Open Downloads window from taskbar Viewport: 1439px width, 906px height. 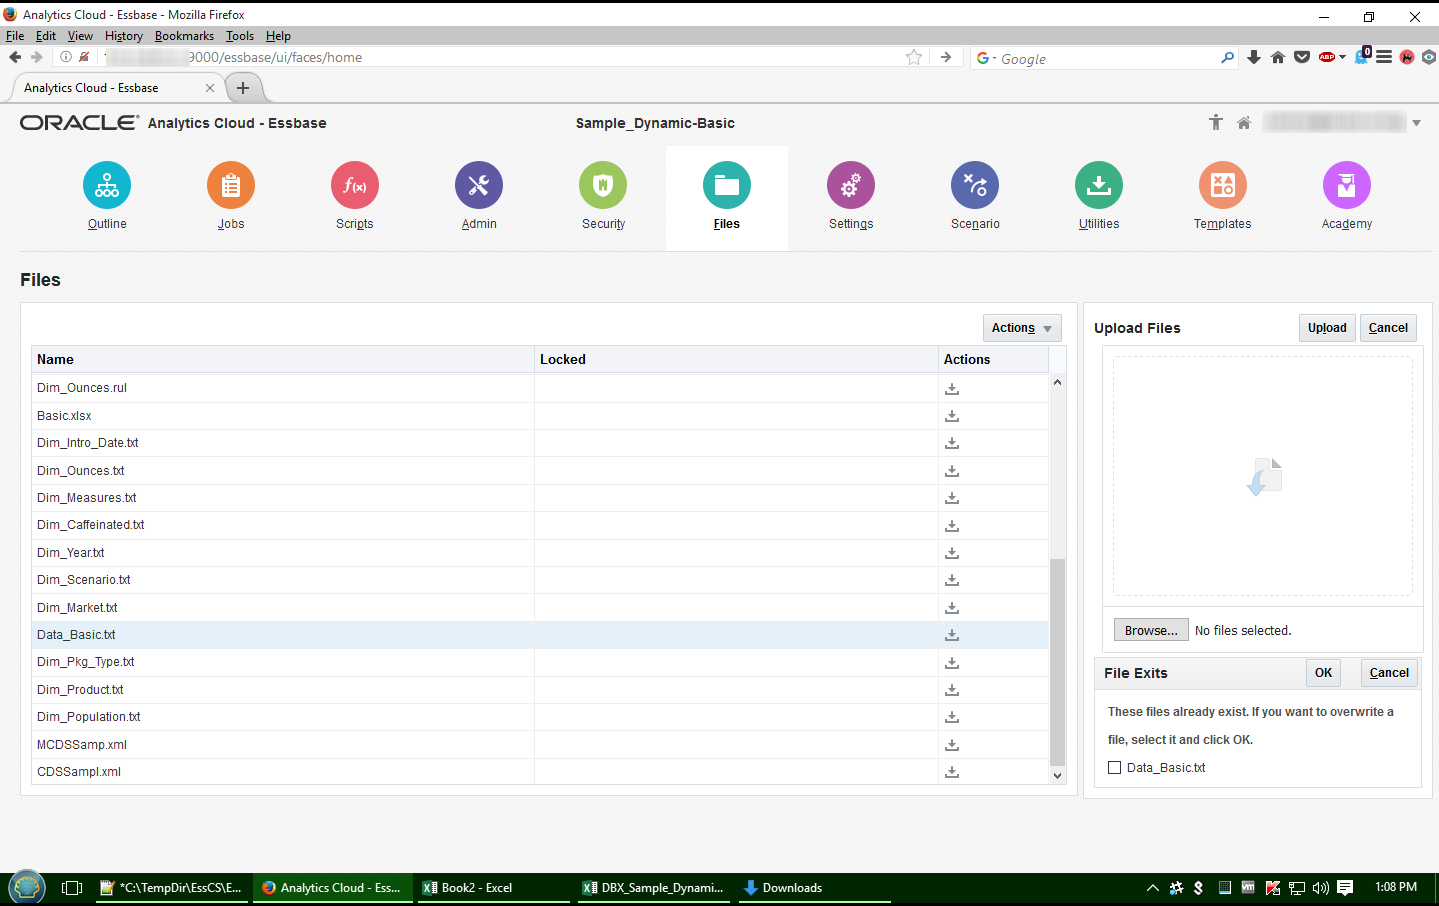(x=815, y=888)
